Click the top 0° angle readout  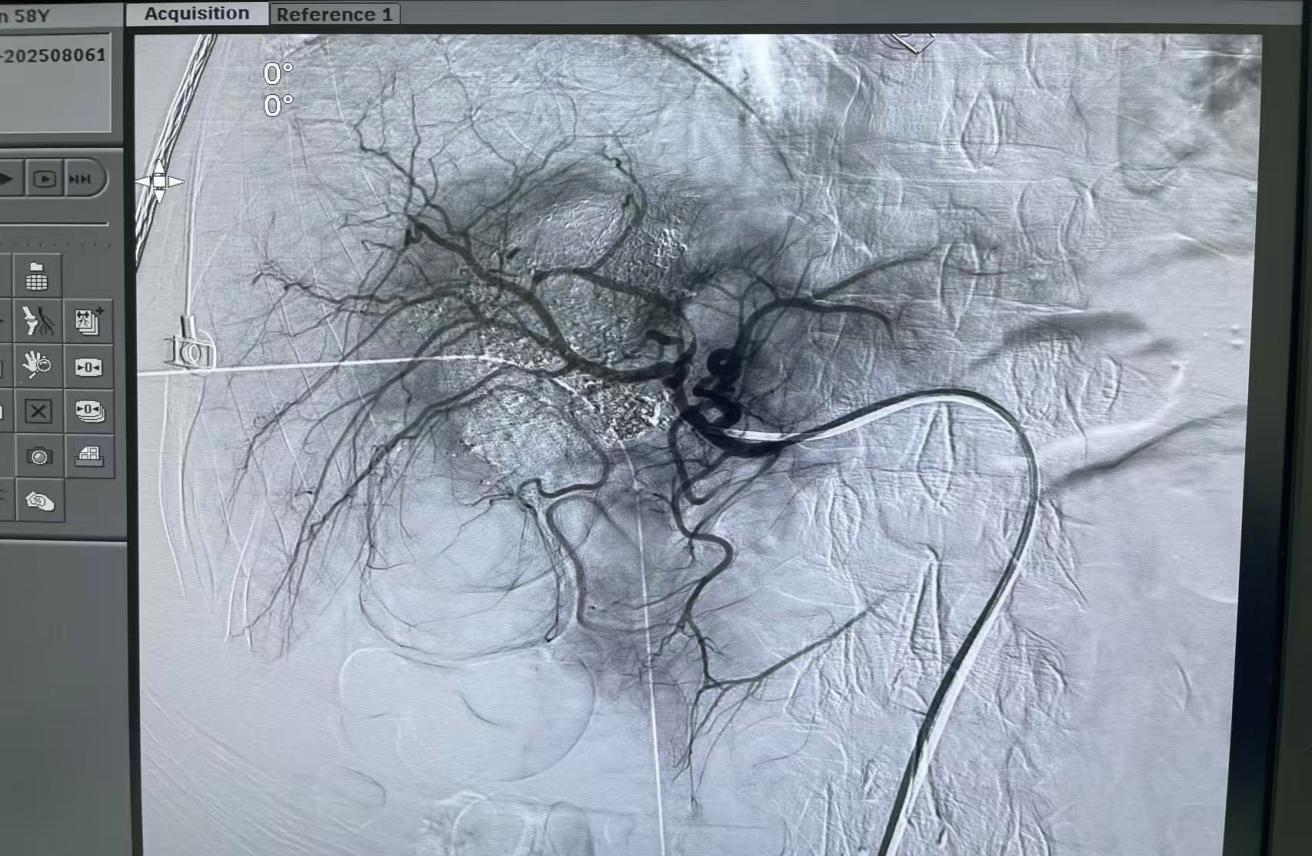pyautogui.click(x=278, y=73)
